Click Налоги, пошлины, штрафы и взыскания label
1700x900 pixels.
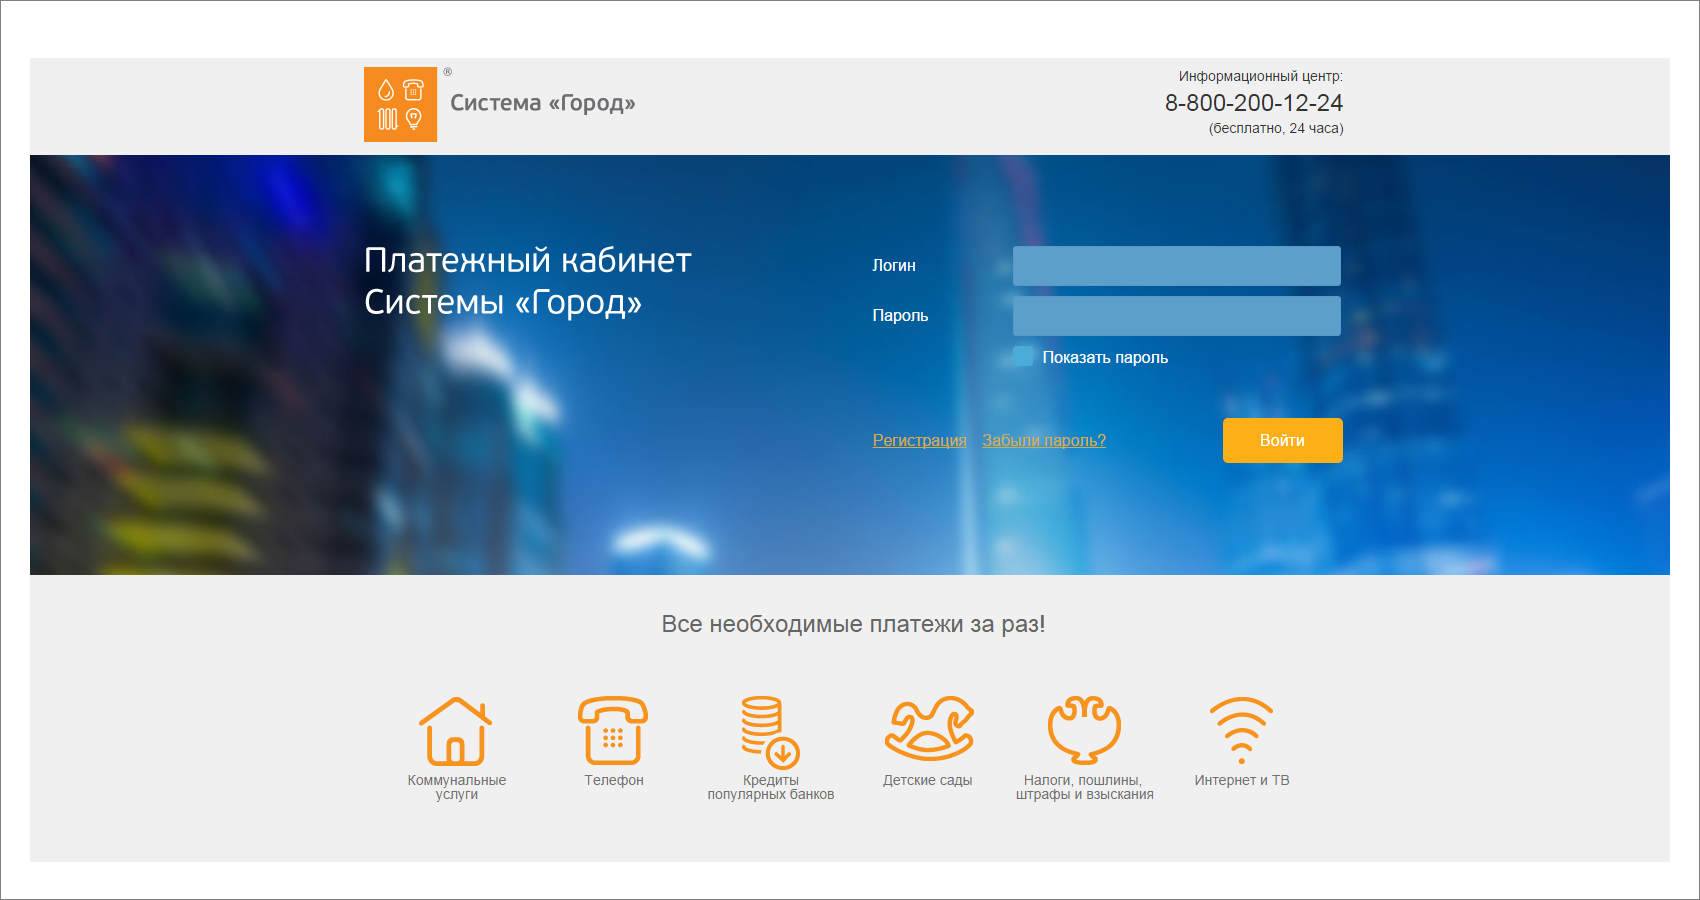(x=1085, y=787)
